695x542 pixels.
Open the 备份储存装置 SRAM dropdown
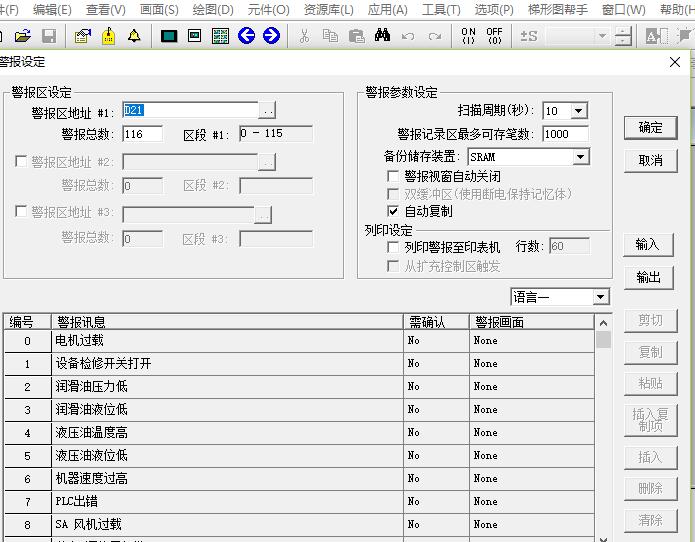pyautogui.click(x=581, y=158)
